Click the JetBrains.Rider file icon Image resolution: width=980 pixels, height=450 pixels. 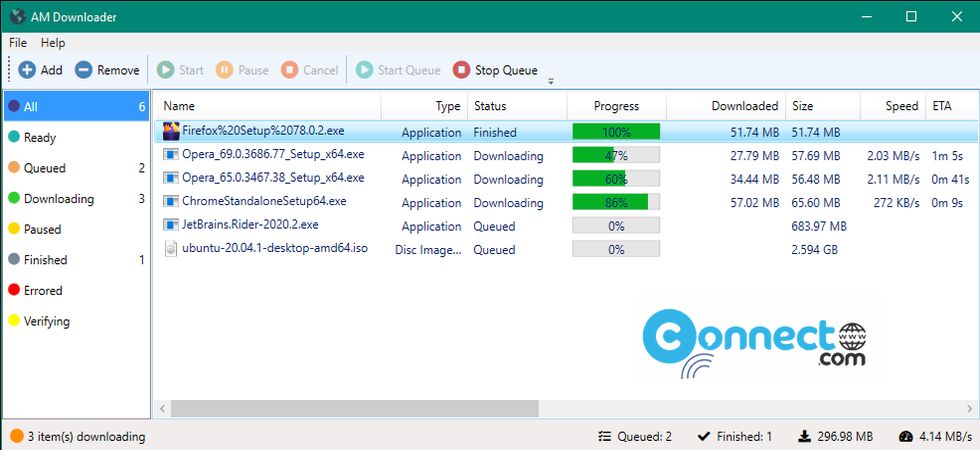[x=171, y=224]
